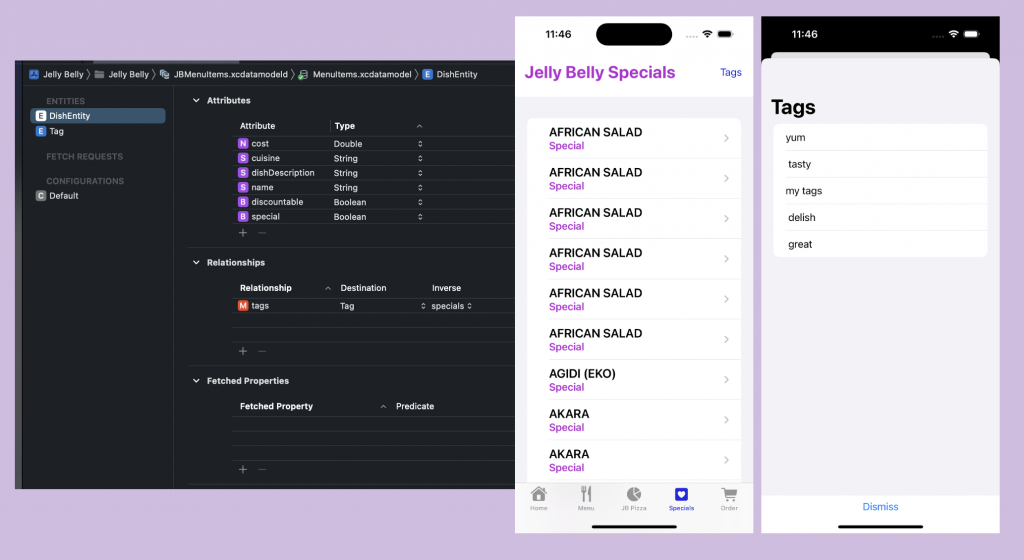This screenshot has width=1024, height=560.
Task: Click the plus icon under Attributes table
Action: (x=242, y=233)
